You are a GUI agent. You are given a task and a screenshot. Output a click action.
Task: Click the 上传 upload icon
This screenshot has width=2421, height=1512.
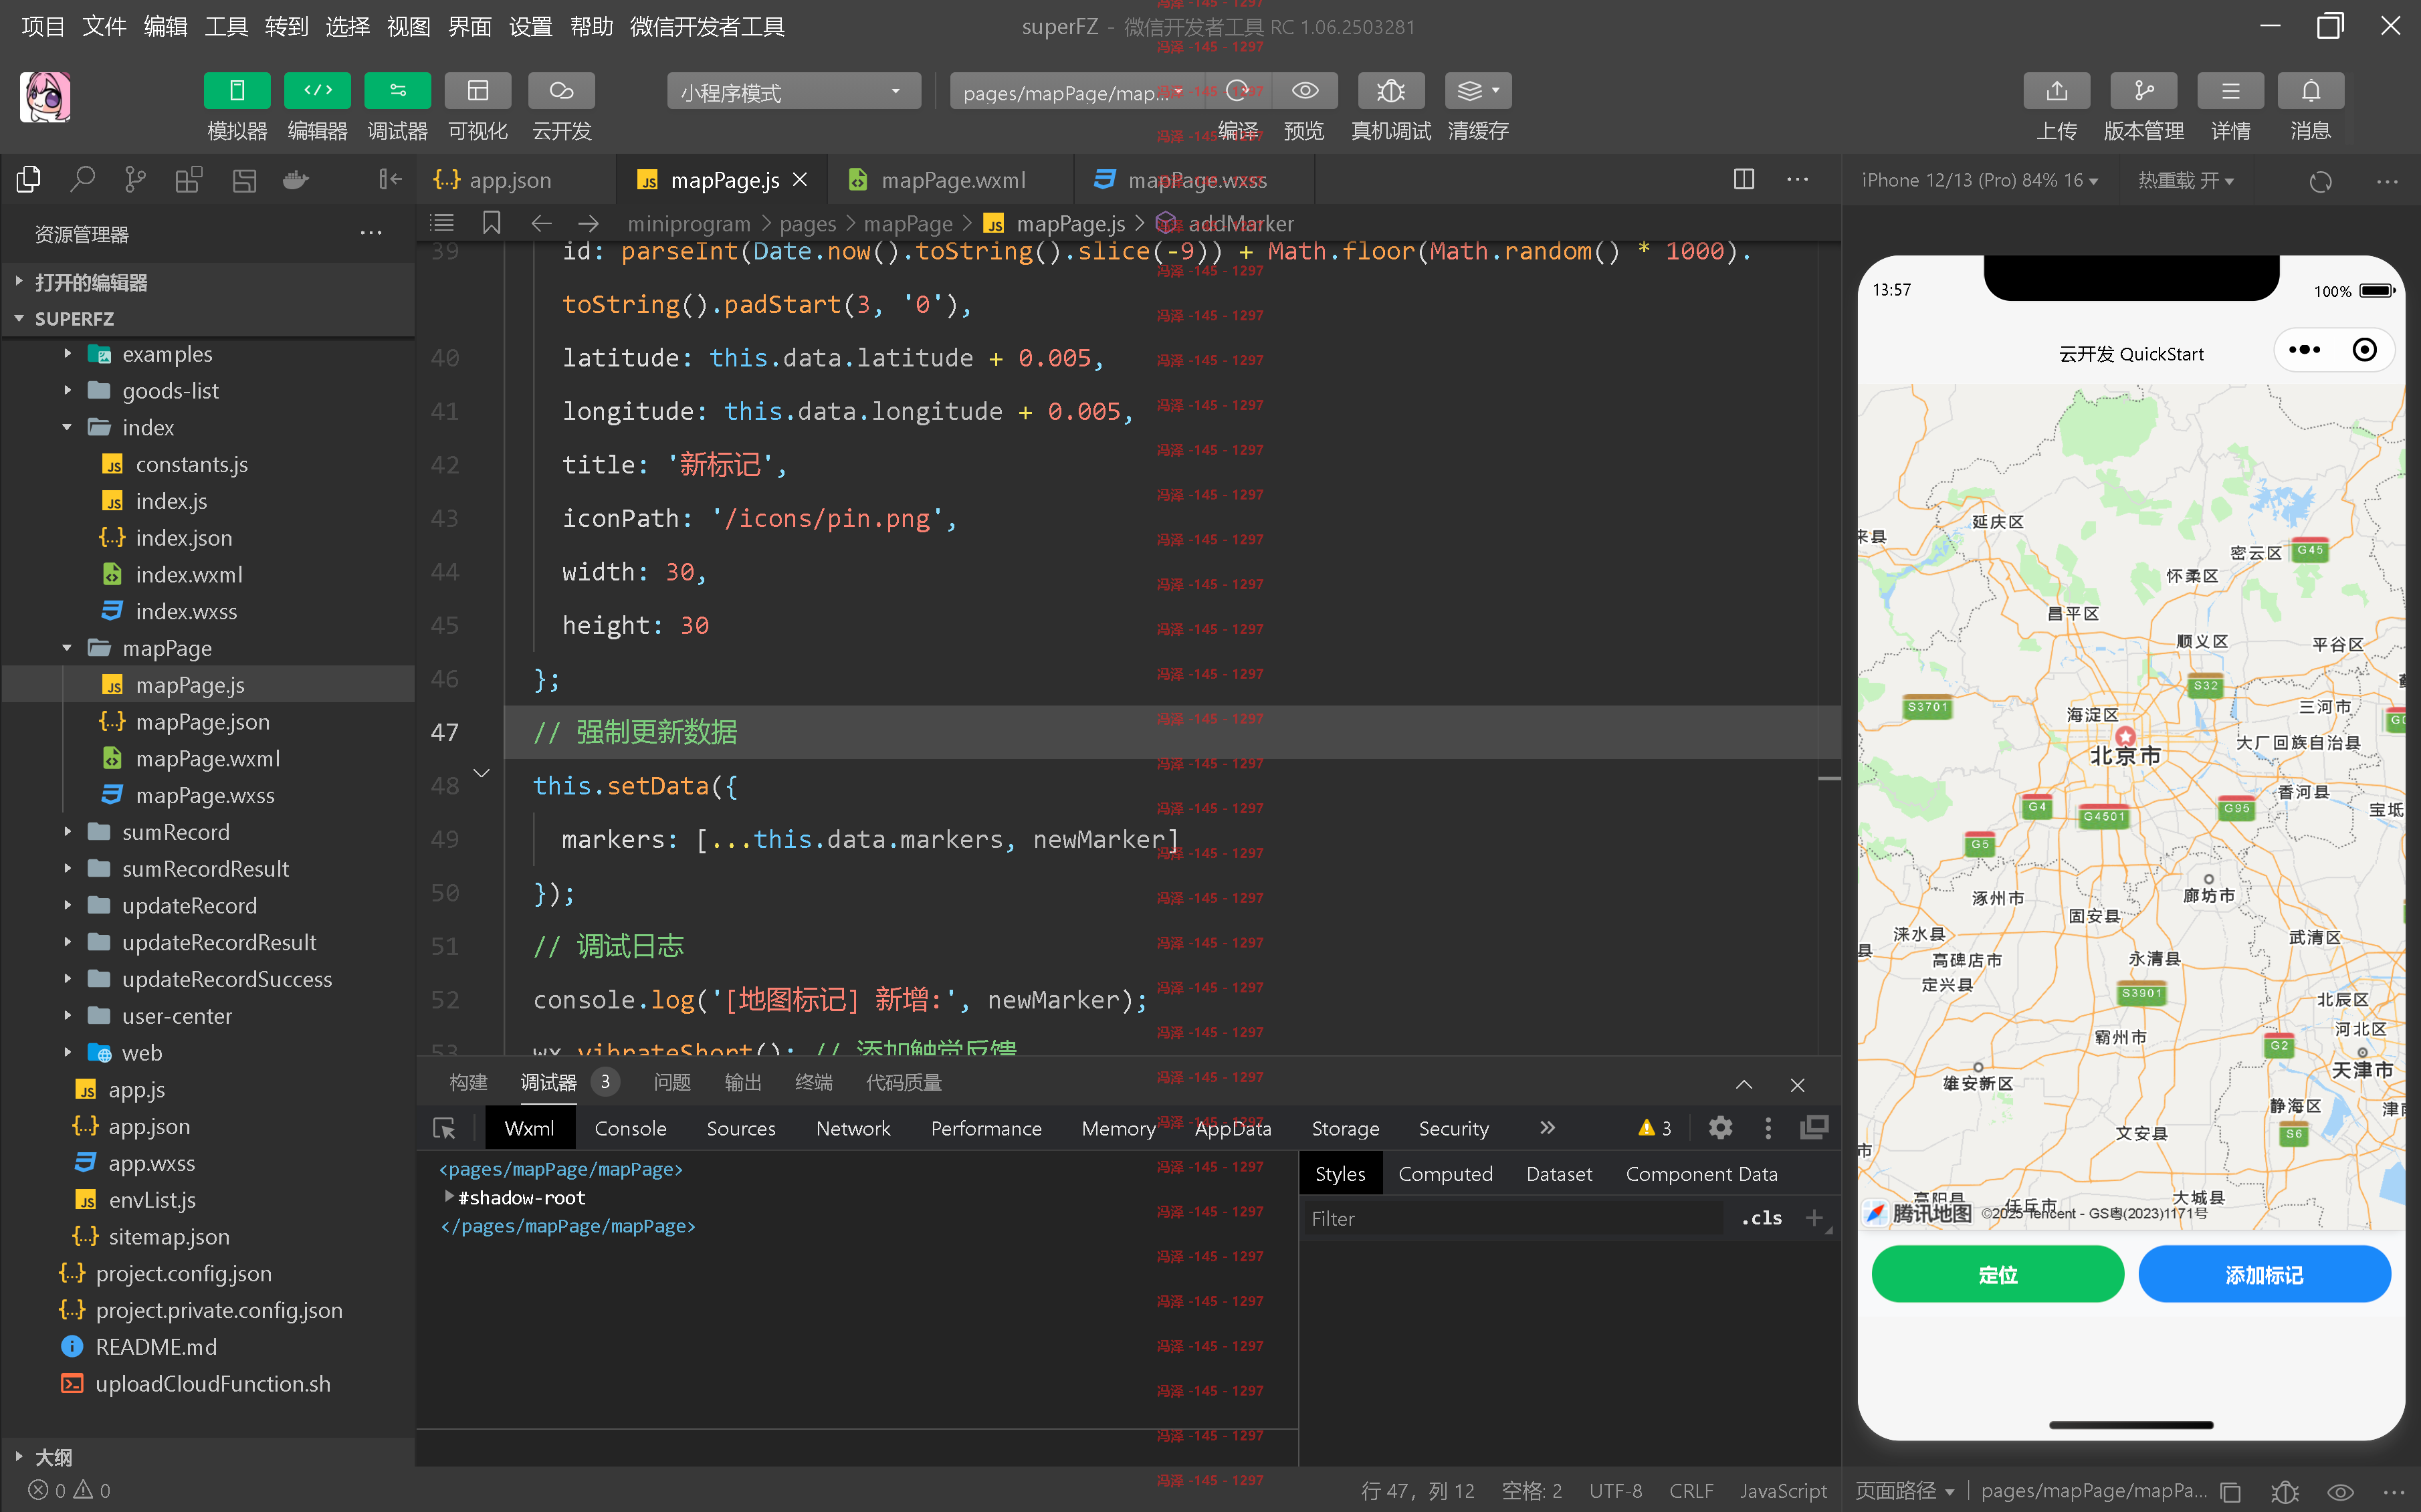pos(2056,91)
